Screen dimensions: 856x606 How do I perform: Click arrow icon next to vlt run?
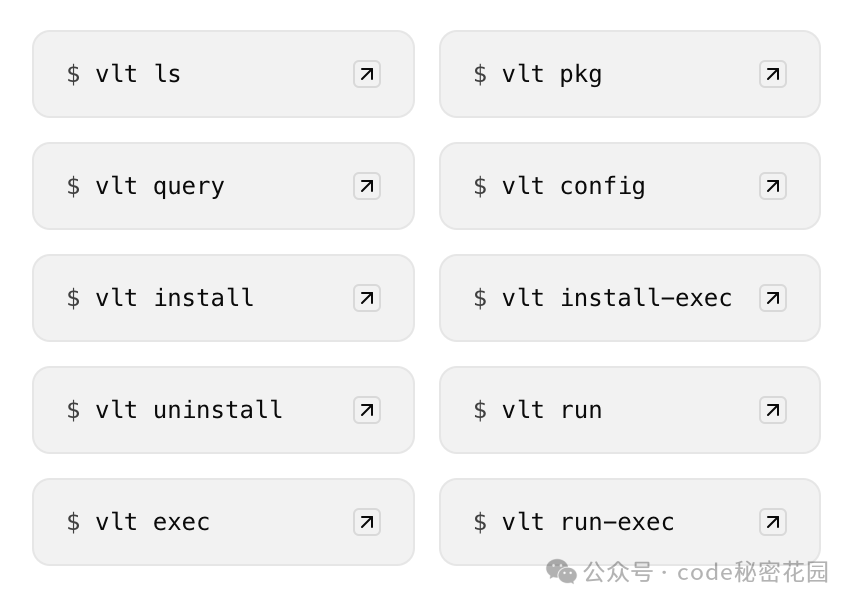pyautogui.click(x=773, y=410)
